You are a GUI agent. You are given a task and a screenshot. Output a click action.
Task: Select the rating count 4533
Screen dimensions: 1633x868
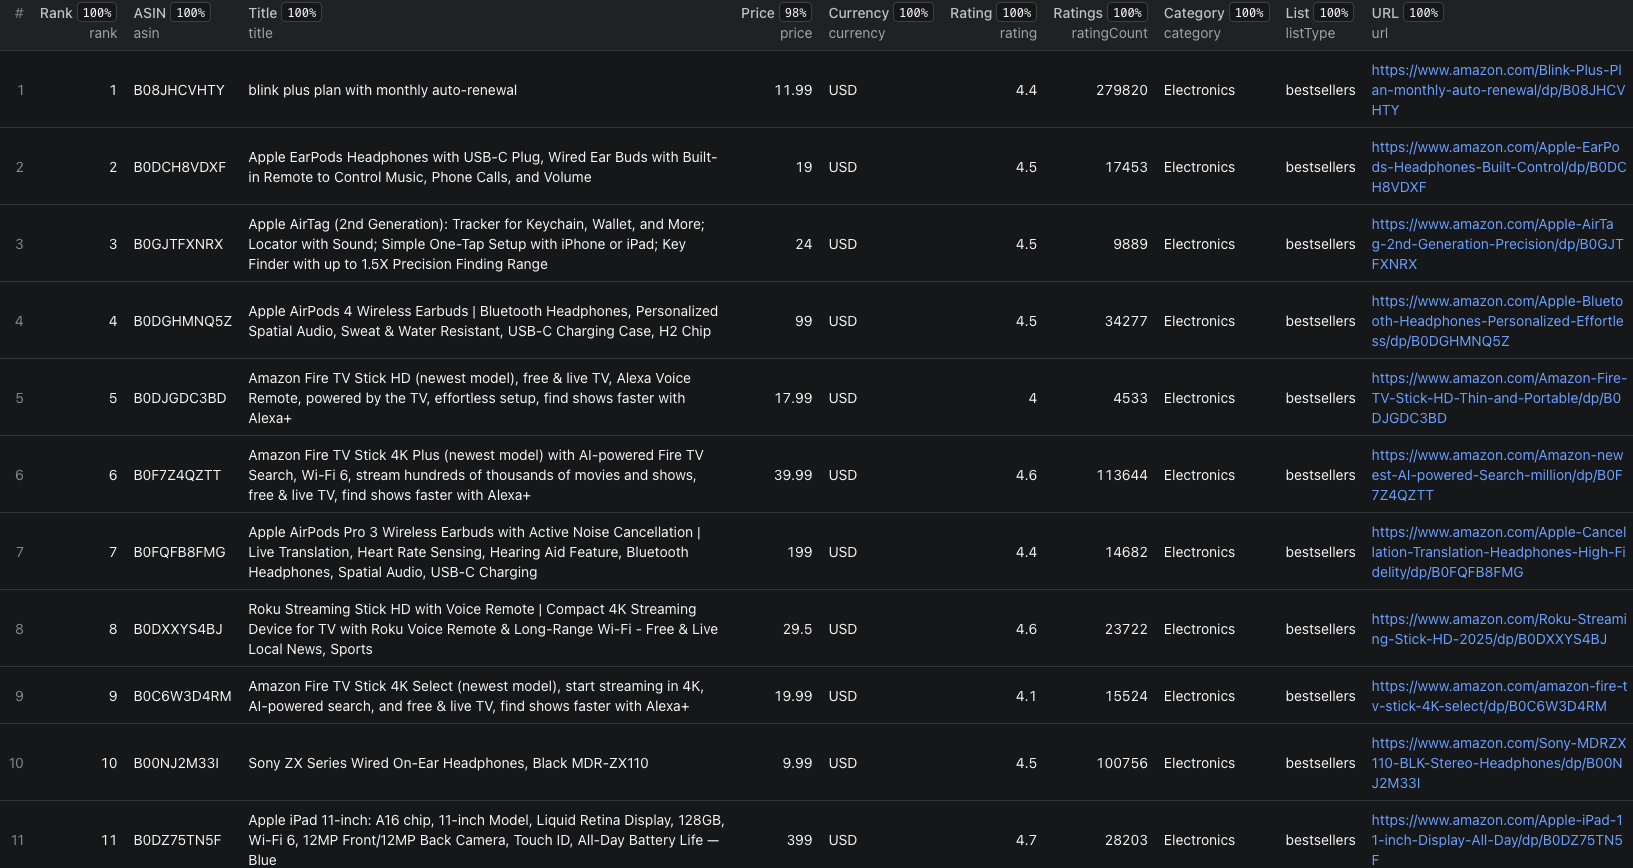[x=1131, y=398]
